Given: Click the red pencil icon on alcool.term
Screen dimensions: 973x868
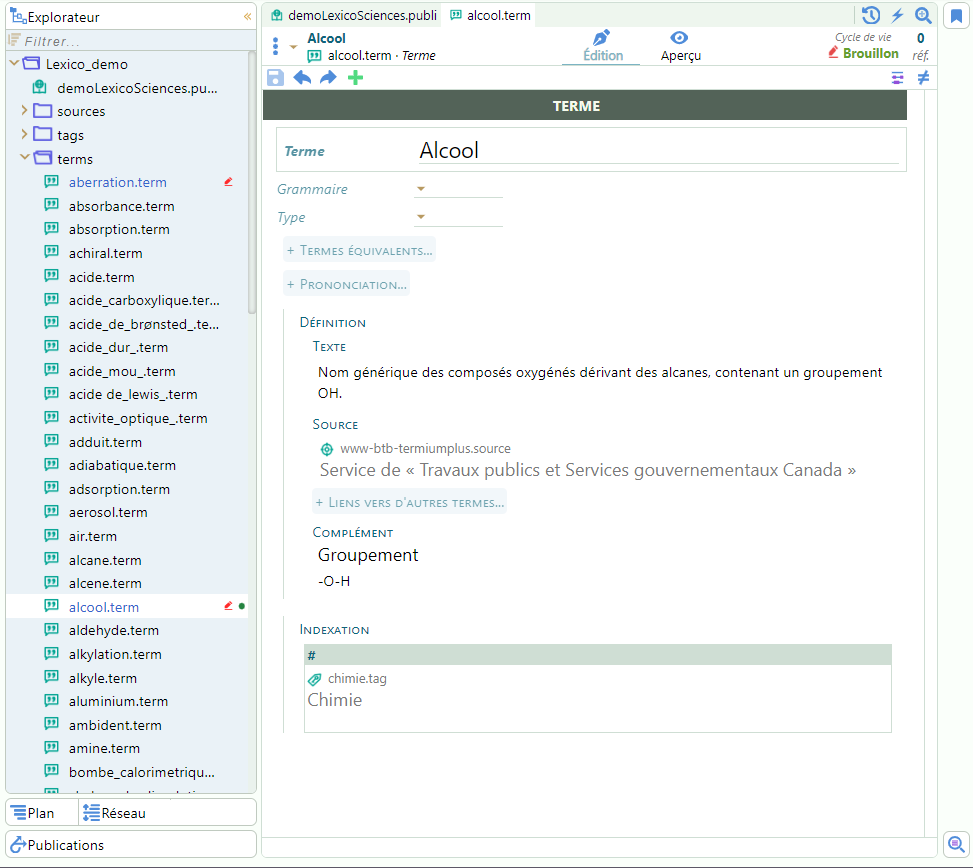Looking at the screenshot, I should (228, 606).
